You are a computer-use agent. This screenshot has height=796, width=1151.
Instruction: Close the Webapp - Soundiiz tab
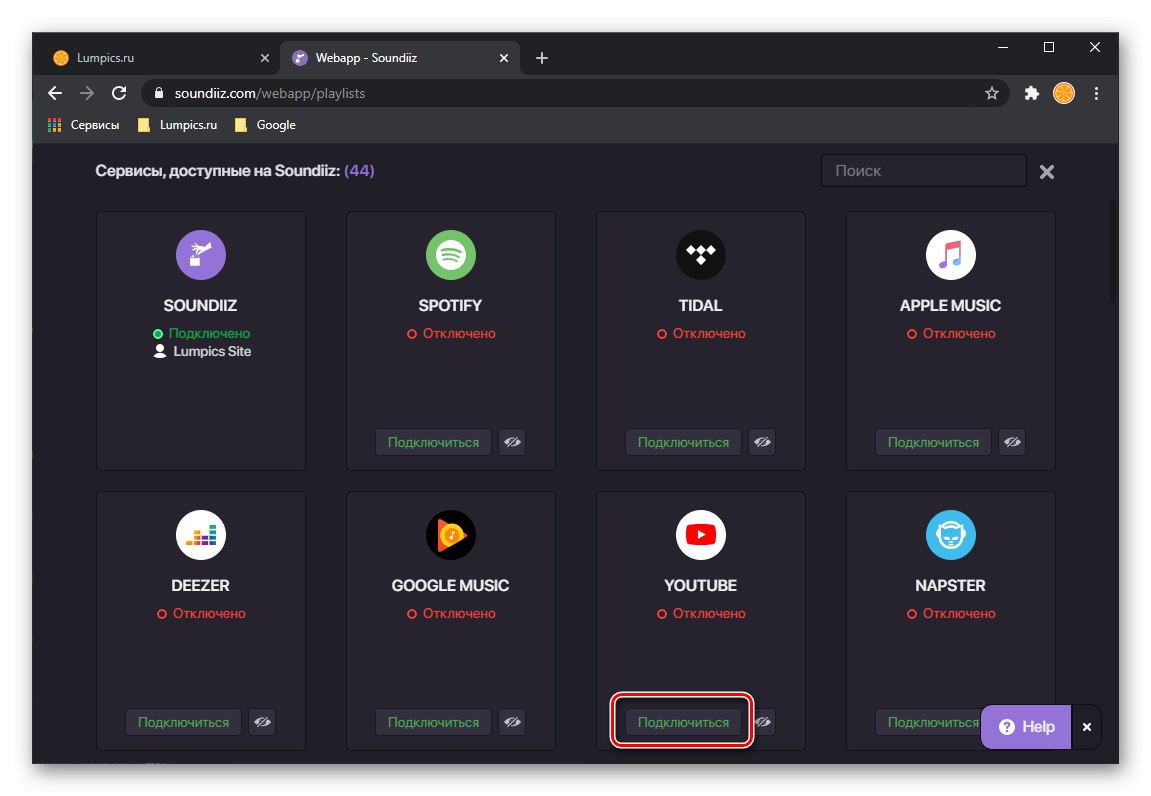[x=504, y=58]
